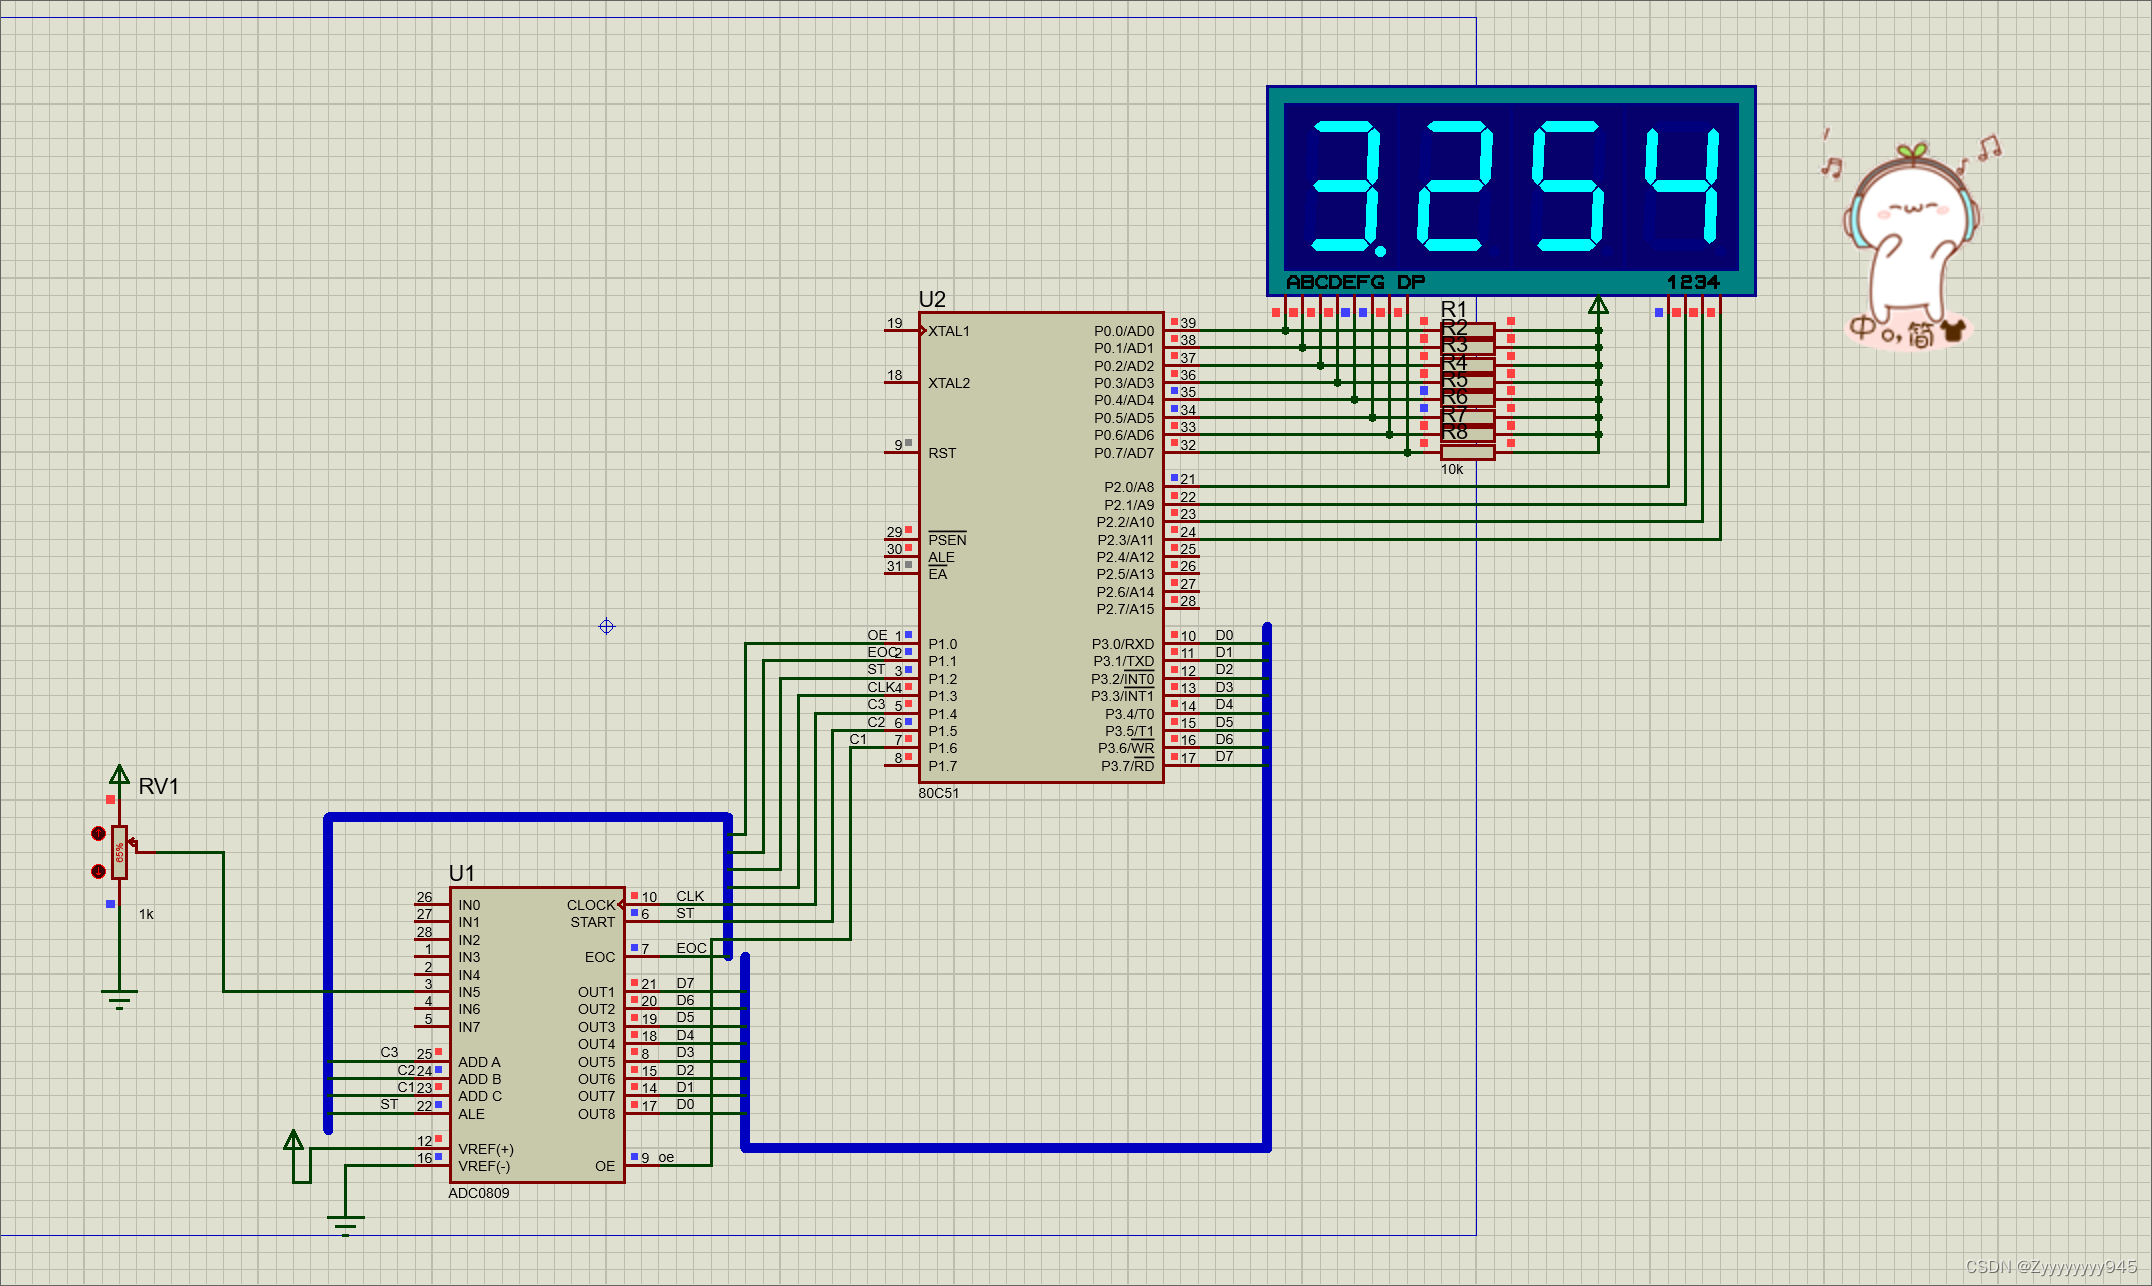Click RV1 potentiometer decrease arrow button
Screen dimensions: 2152x1286
[x=98, y=871]
